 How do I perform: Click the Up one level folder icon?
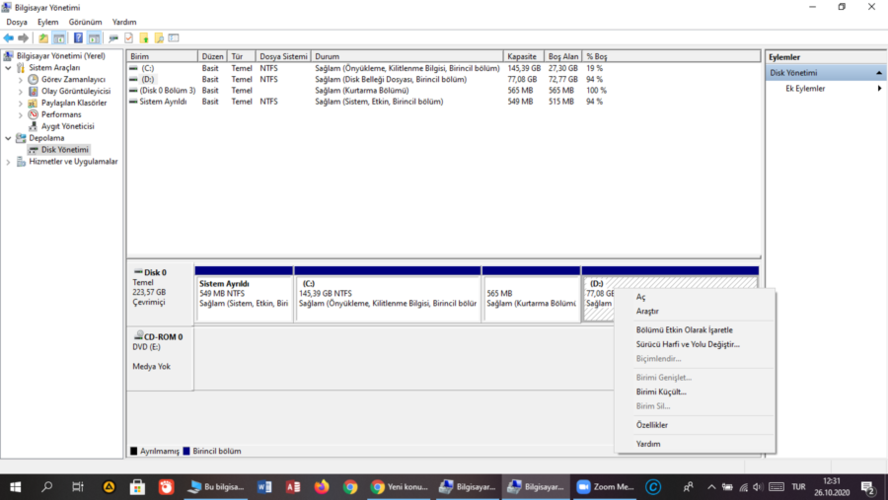[x=43, y=38]
